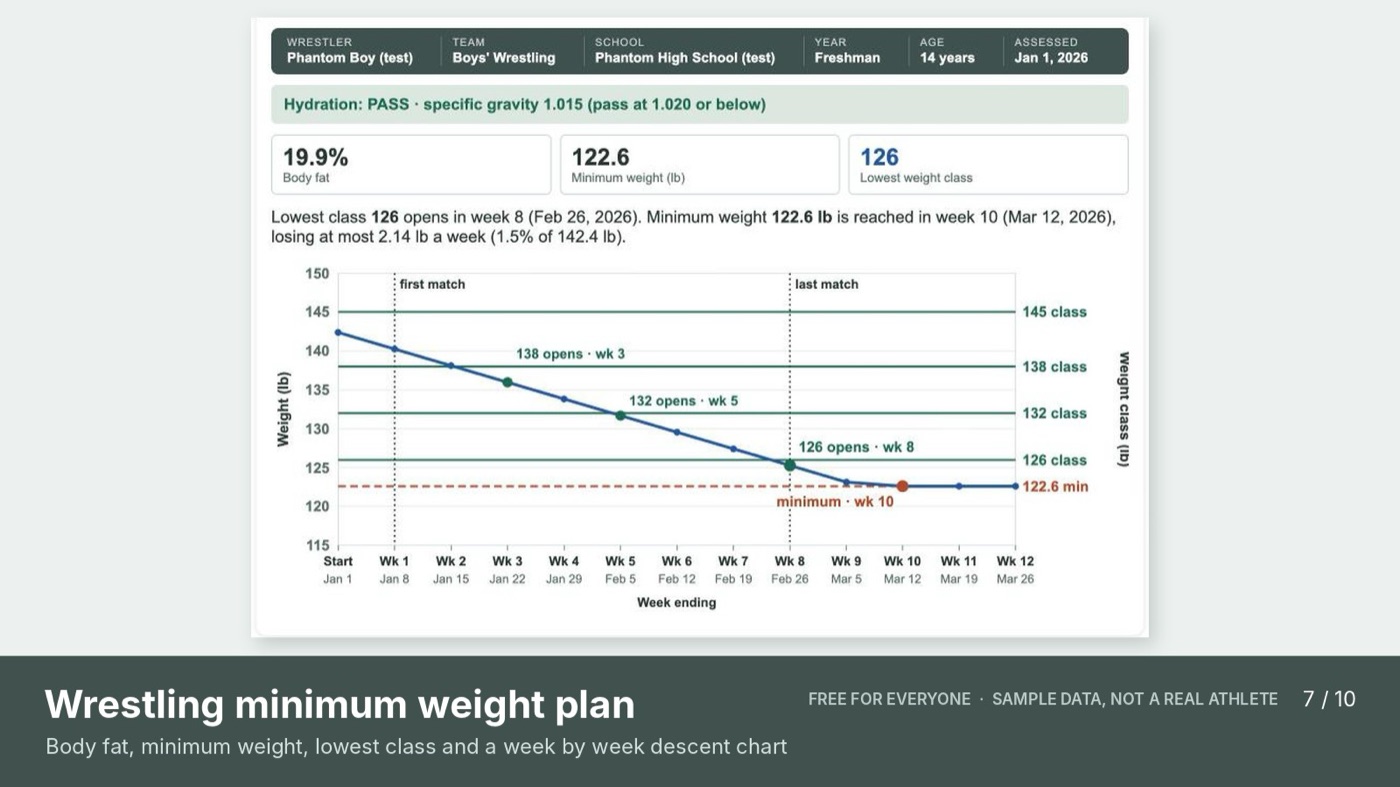The image size is (1400, 787).
Task: Click the "Weight (lb)" y-axis title
Action: pos(283,409)
